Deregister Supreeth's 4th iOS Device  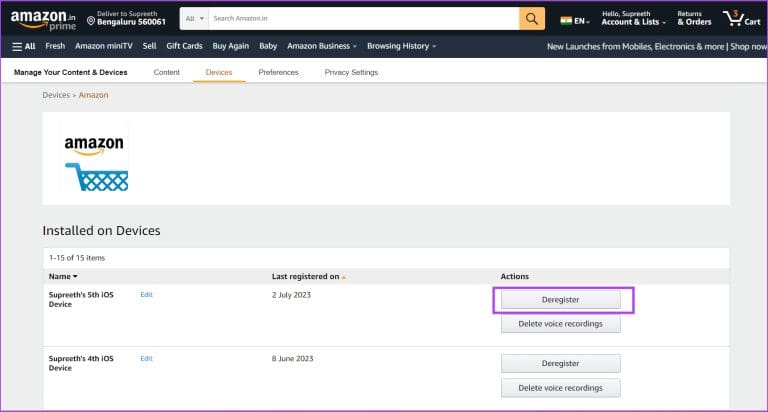(x=560, y=364)
